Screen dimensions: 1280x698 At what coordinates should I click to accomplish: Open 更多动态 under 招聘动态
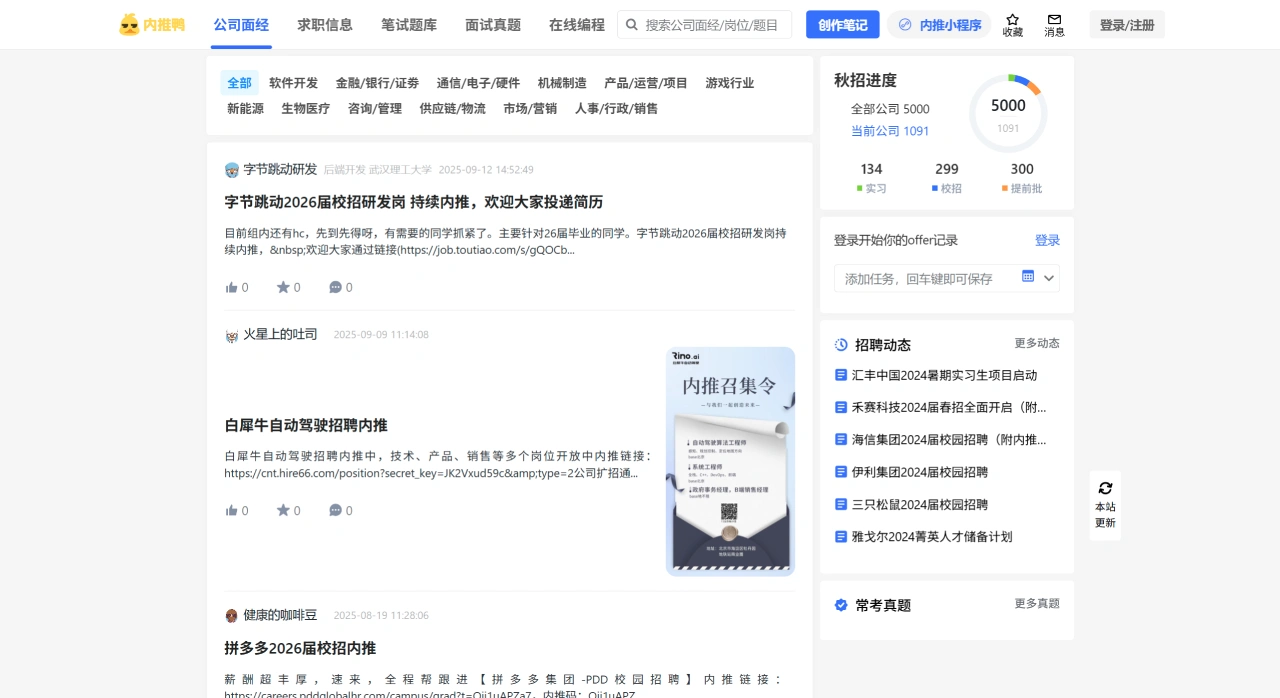[x=1036, y=343]
